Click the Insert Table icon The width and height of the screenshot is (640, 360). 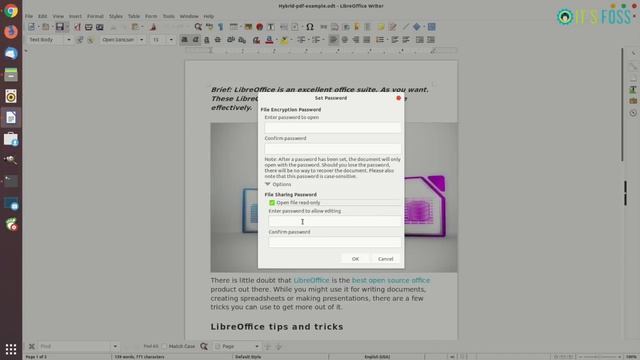[x=233, y=27]
